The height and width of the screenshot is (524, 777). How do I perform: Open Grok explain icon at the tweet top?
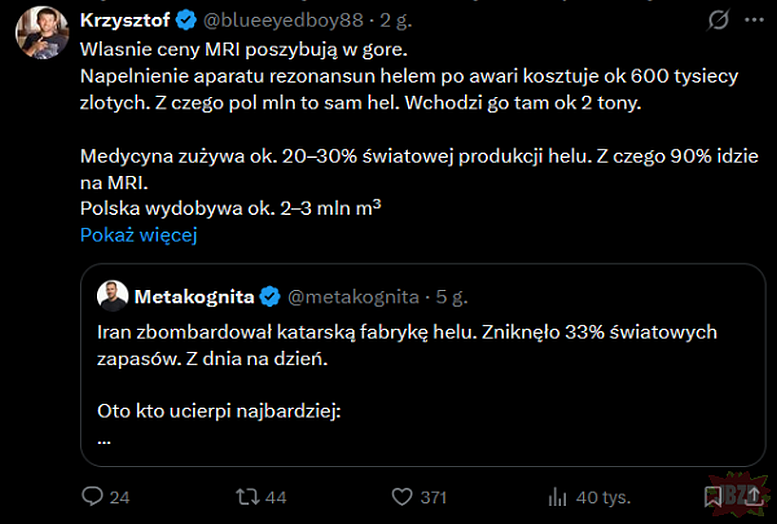point(717,20)
